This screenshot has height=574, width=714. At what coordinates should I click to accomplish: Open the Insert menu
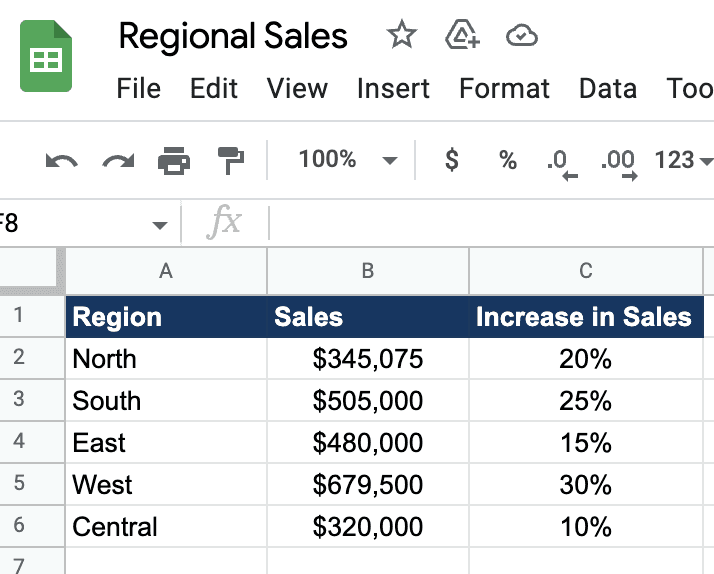coord(393,88)
